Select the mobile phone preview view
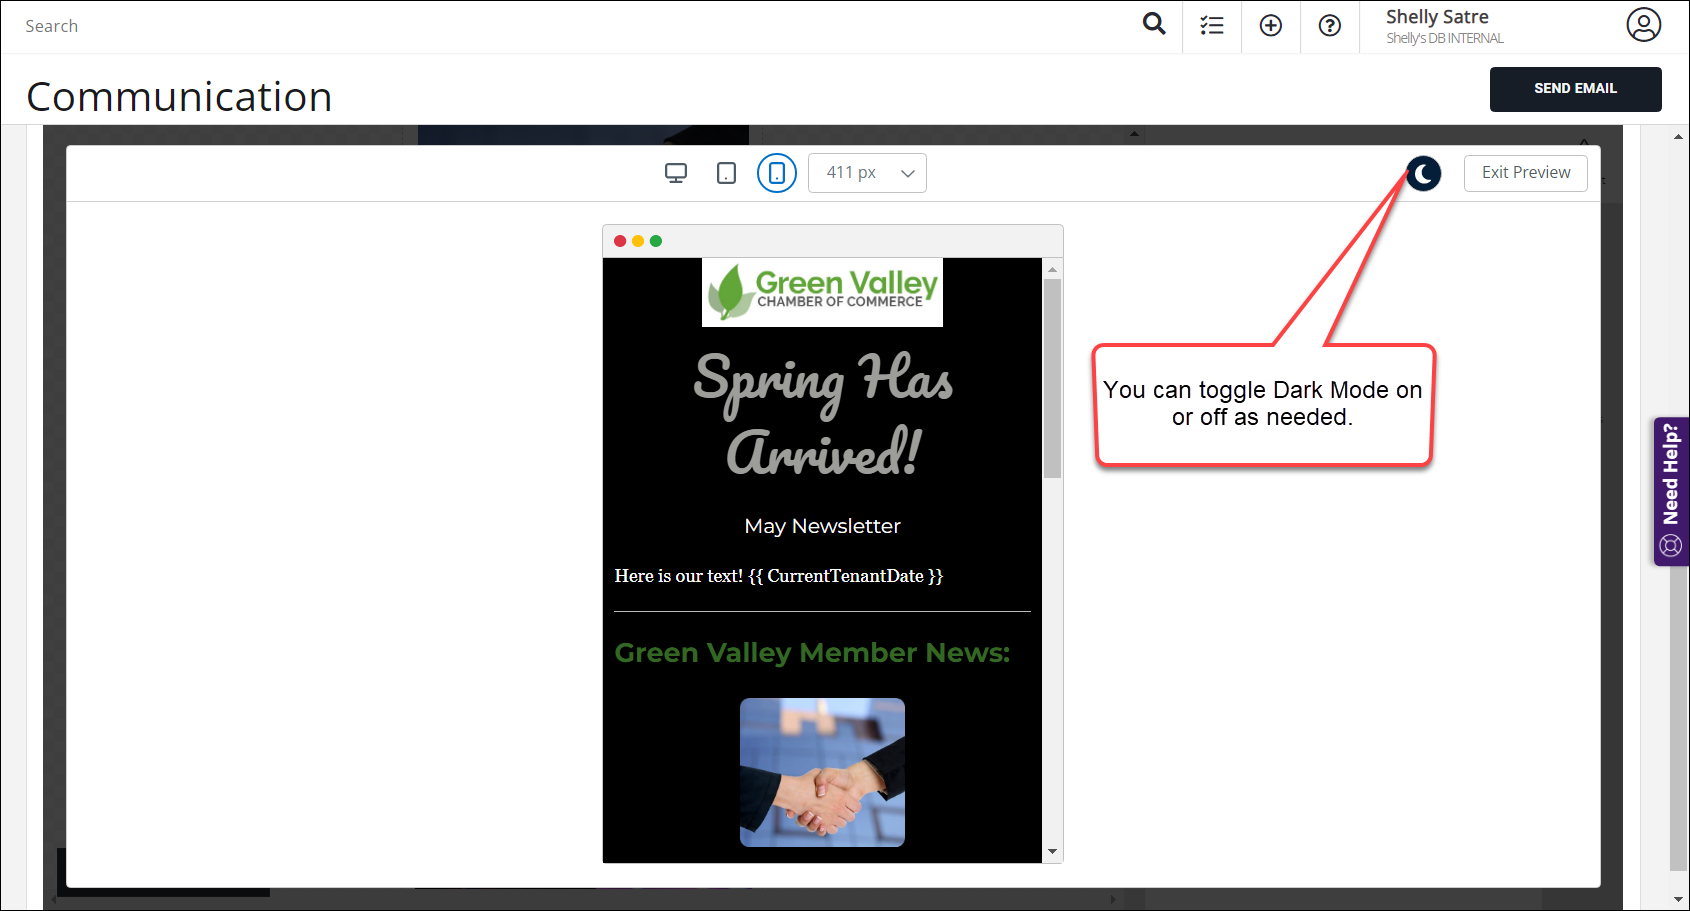Screen dimensions: 1690x911 (x=777, y=173)
